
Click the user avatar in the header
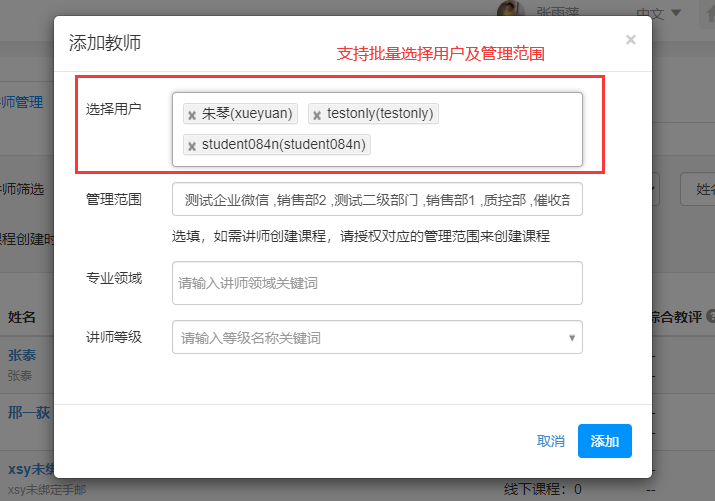tap(510, 11)
